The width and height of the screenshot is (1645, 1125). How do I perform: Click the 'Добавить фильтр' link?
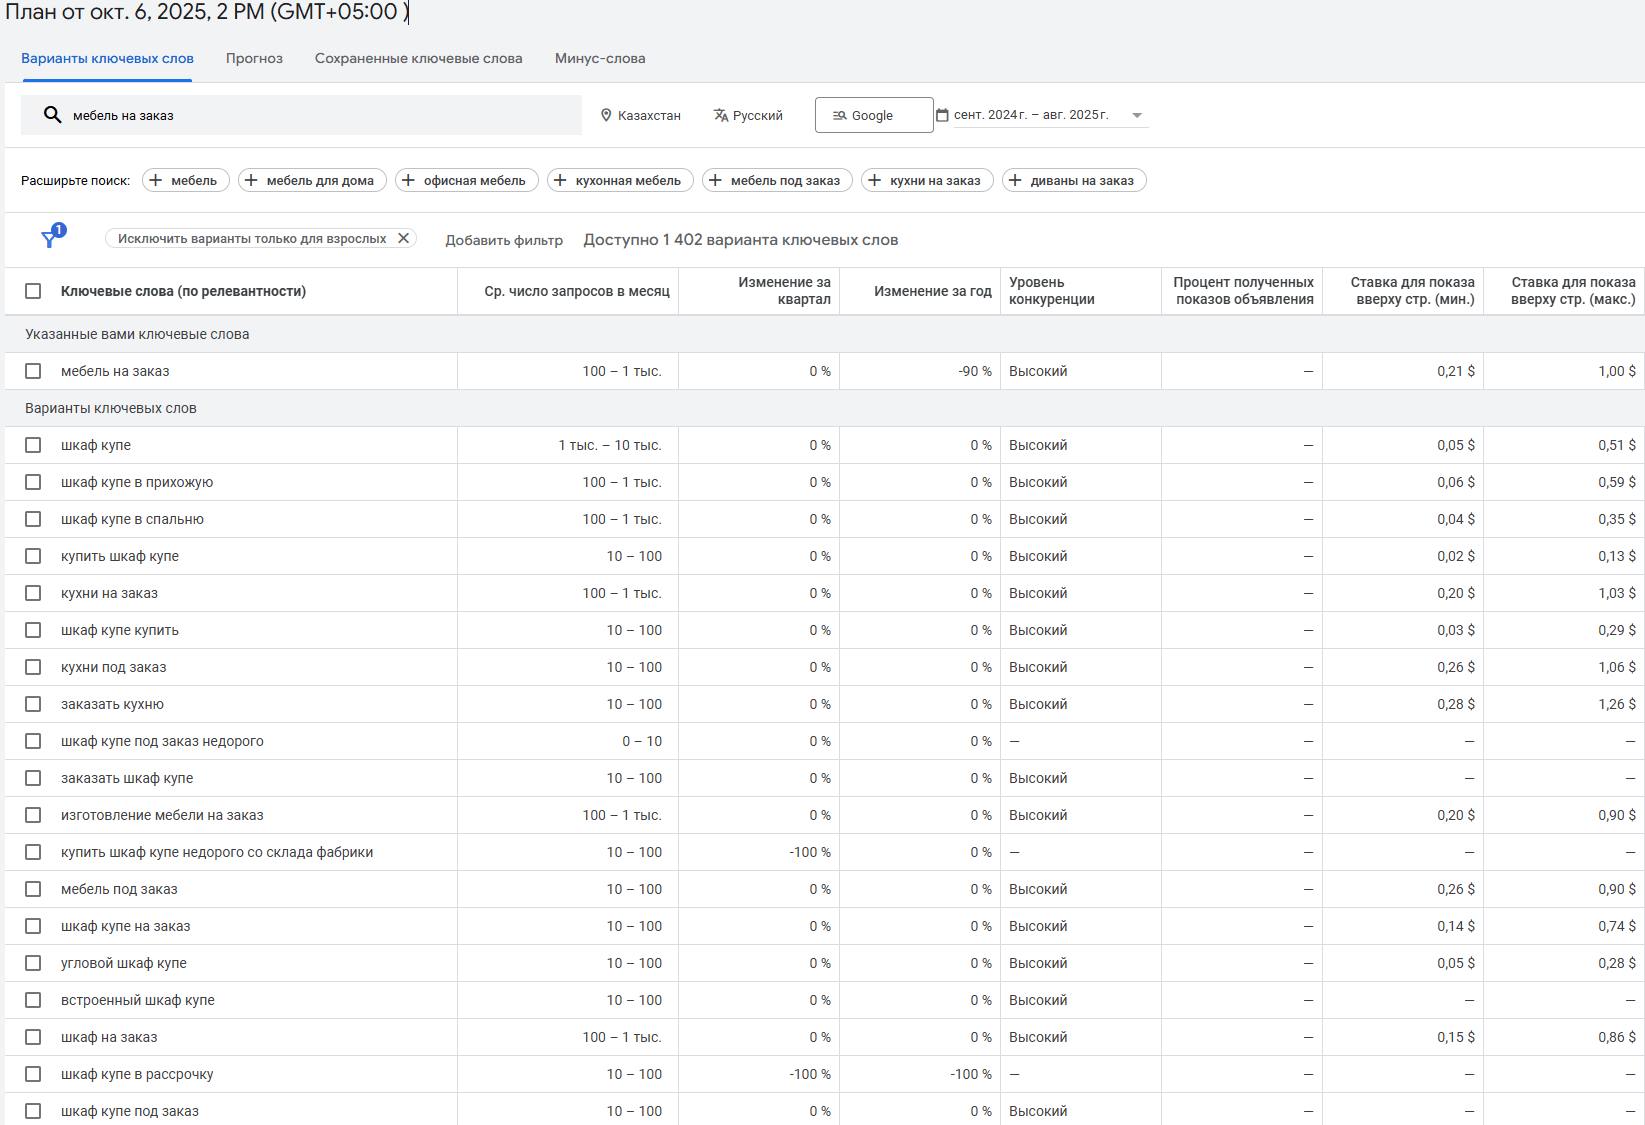(x=504, y=240)
